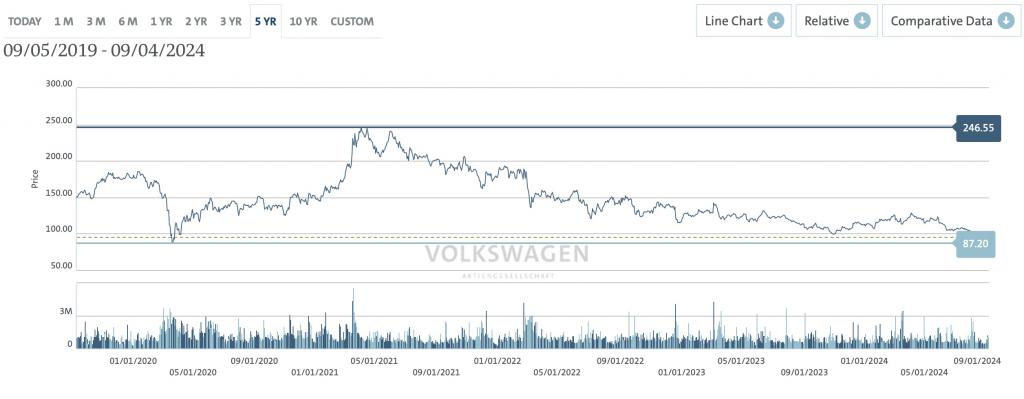Switch to the 1 M range
The image size is (1024, 399).
(63, 21)
